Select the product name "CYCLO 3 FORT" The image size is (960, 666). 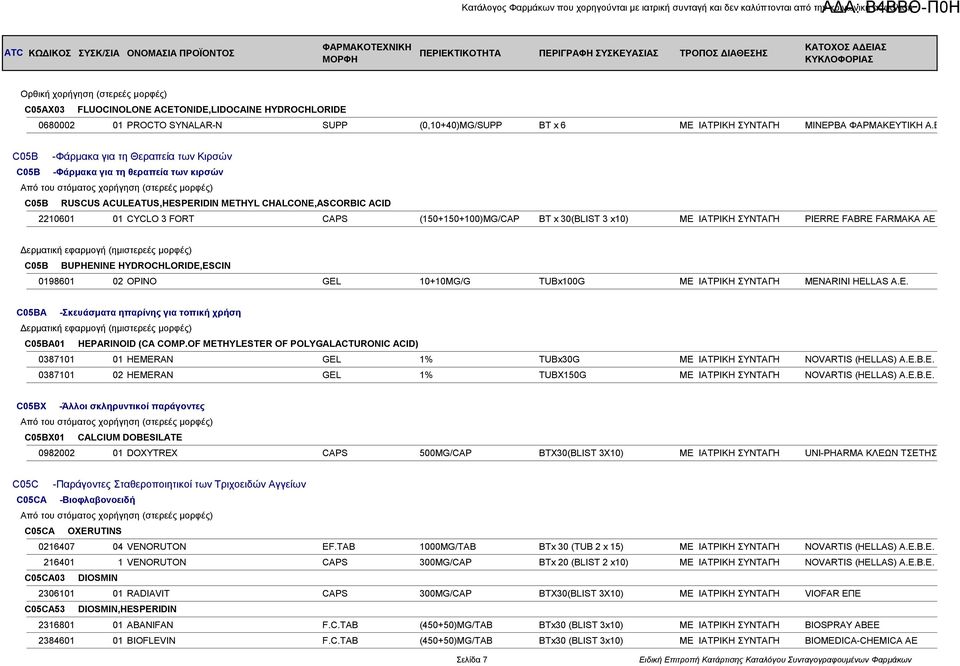click(x=160, y=219)
